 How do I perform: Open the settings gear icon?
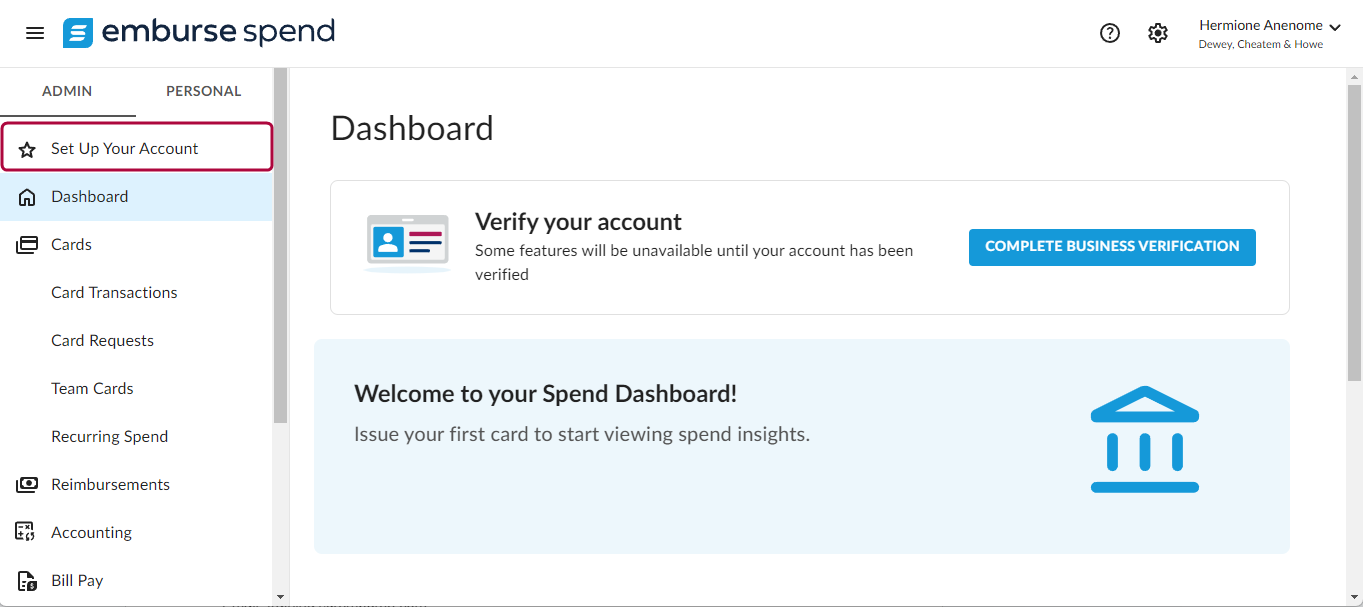pyautogui.click(x=1158, y=33)
